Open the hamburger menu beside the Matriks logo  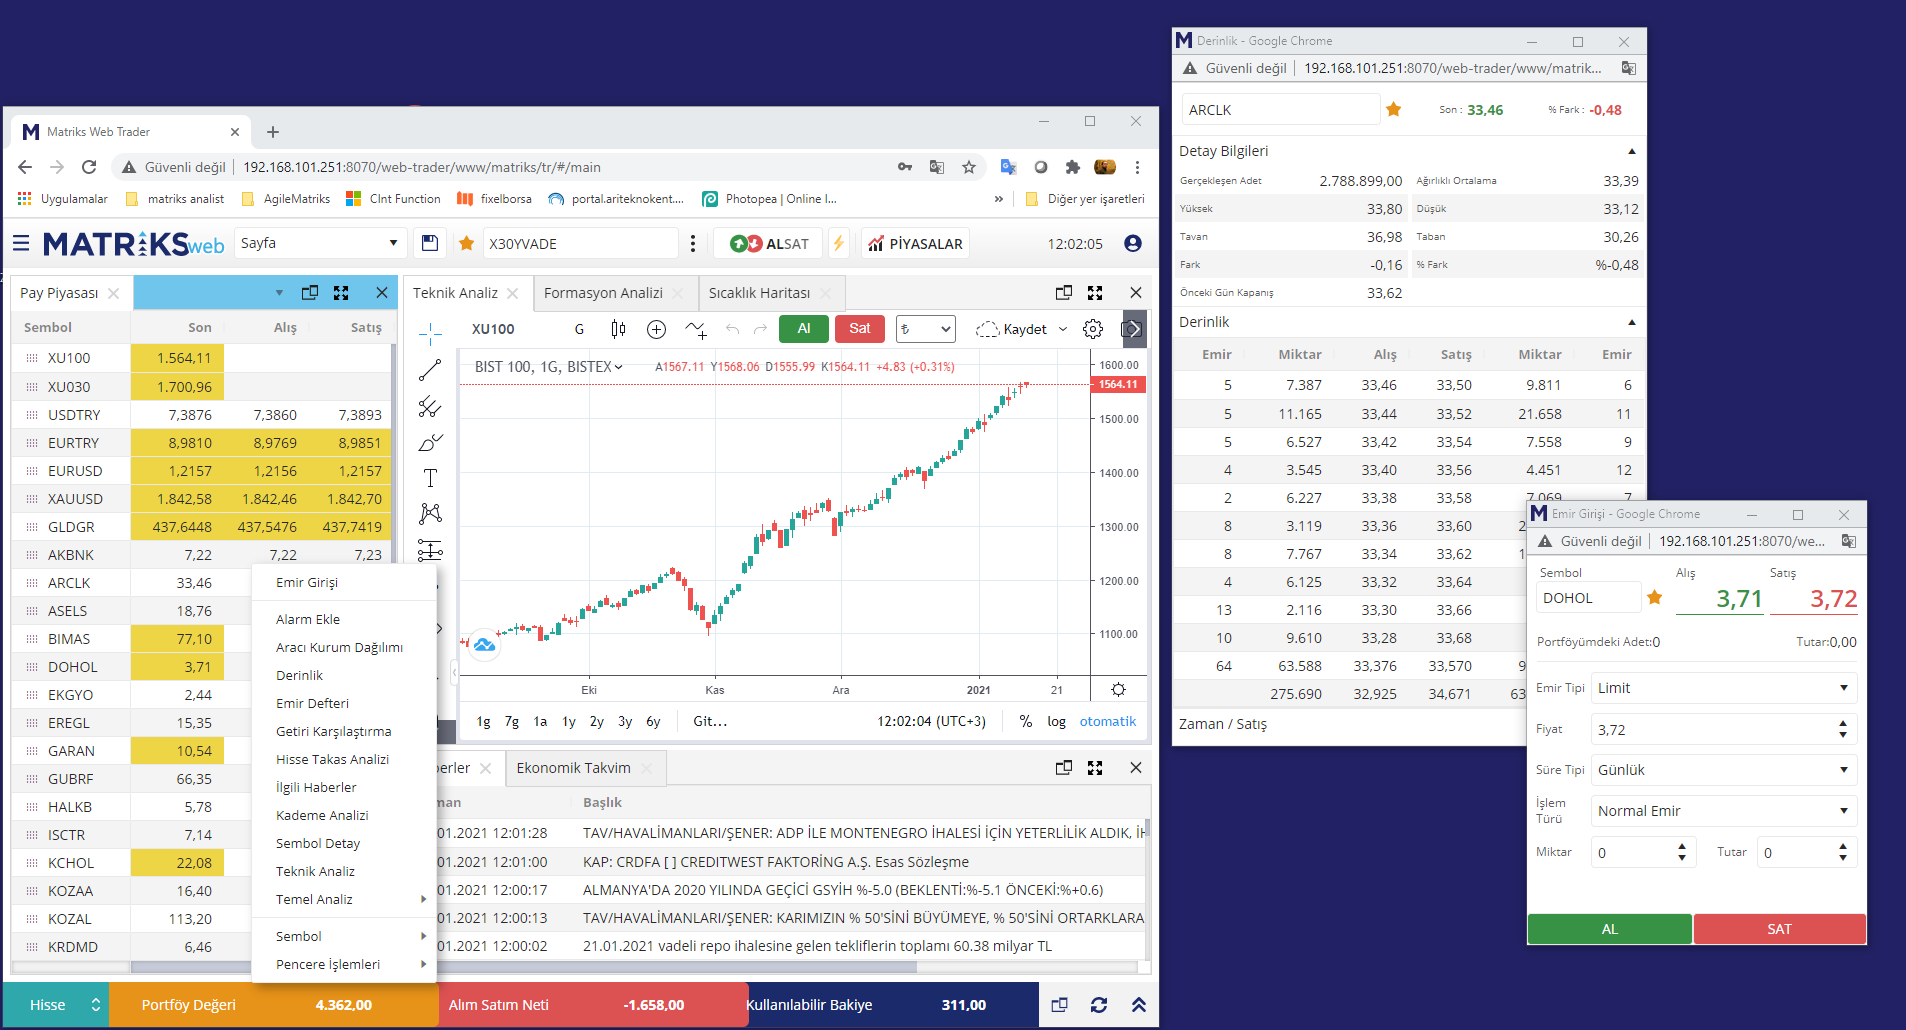click(x=21, y=243)
